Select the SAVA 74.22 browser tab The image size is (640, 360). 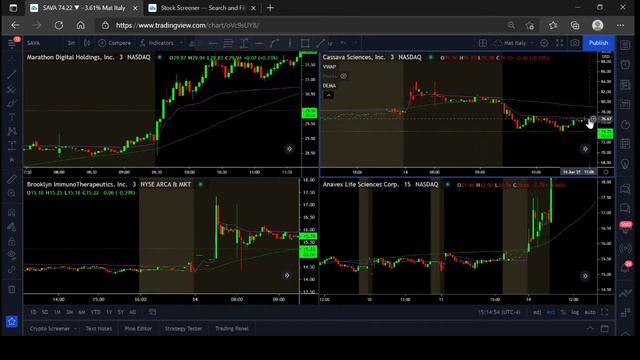point(84,8)
